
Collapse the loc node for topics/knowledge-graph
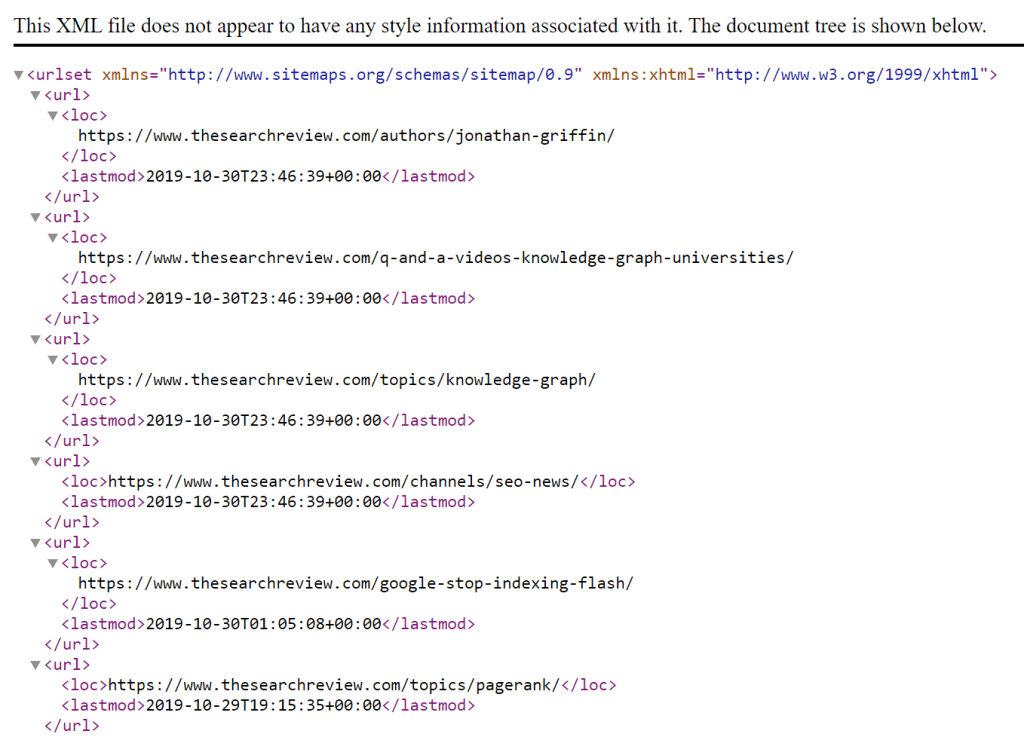(x=53, y=360)
